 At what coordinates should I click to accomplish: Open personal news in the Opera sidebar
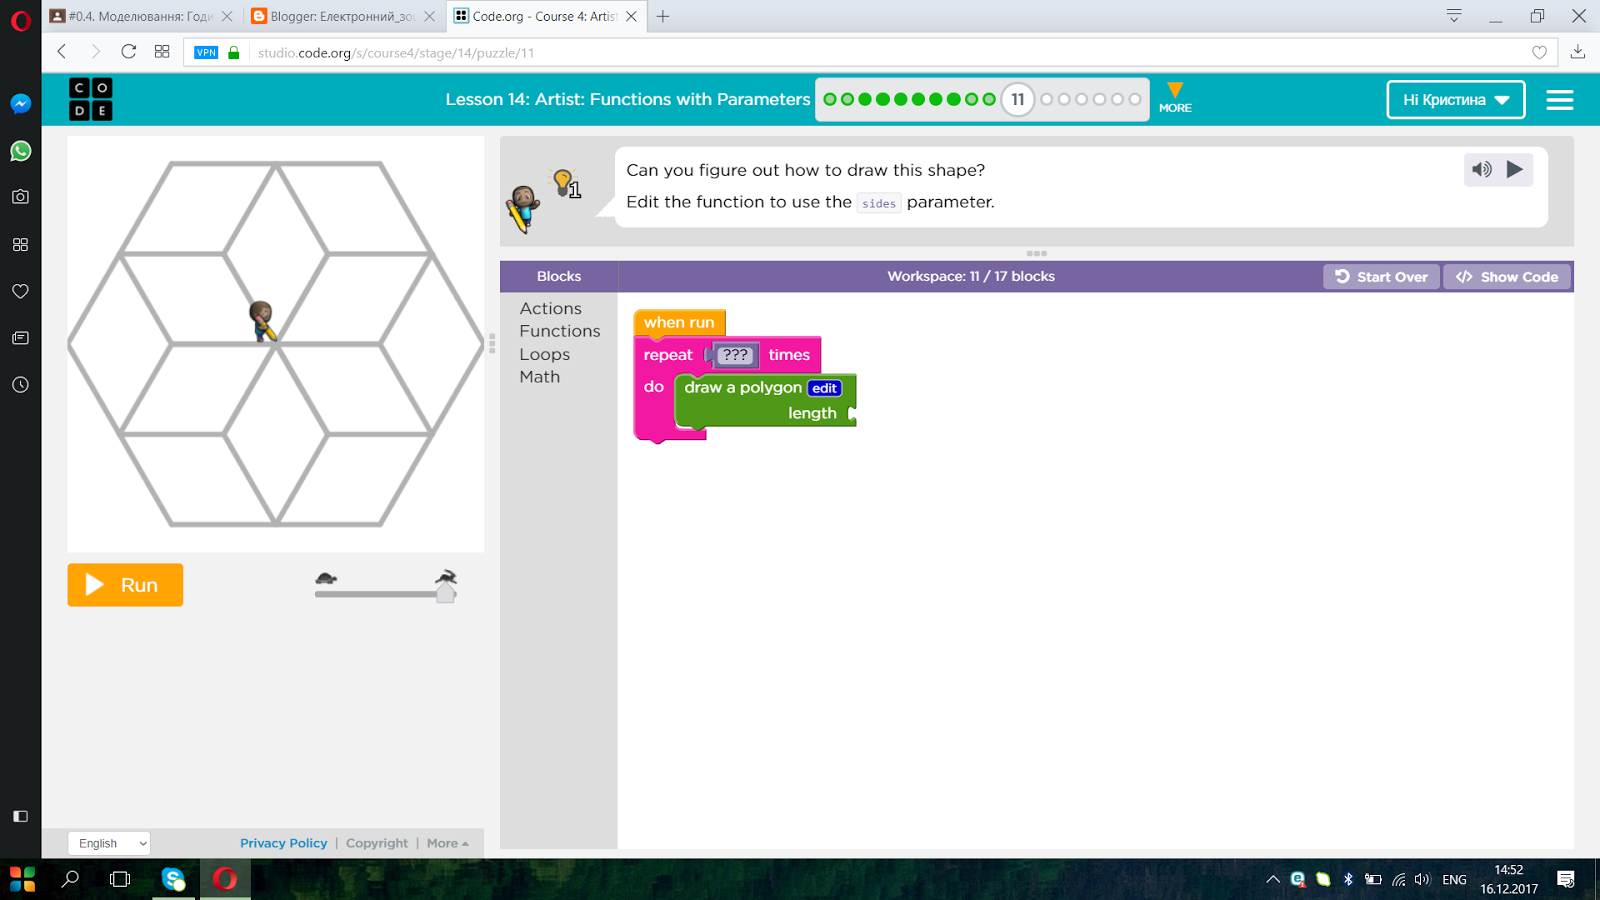[21, 338]
